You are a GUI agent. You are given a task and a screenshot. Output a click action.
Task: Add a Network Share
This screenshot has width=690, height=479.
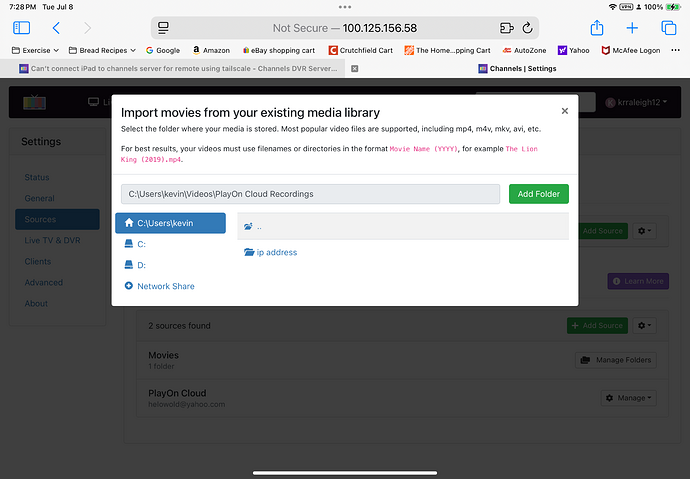click(165, 286)
